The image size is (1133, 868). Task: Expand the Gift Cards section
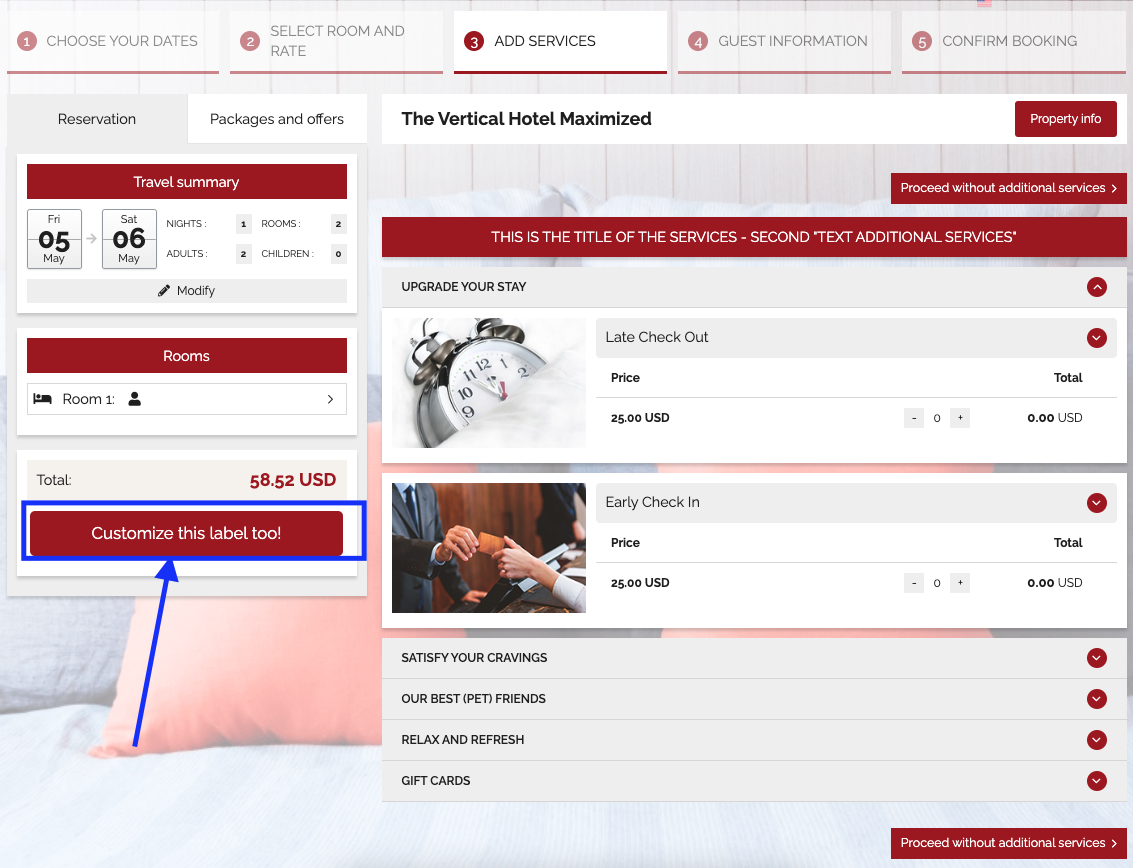754,781
